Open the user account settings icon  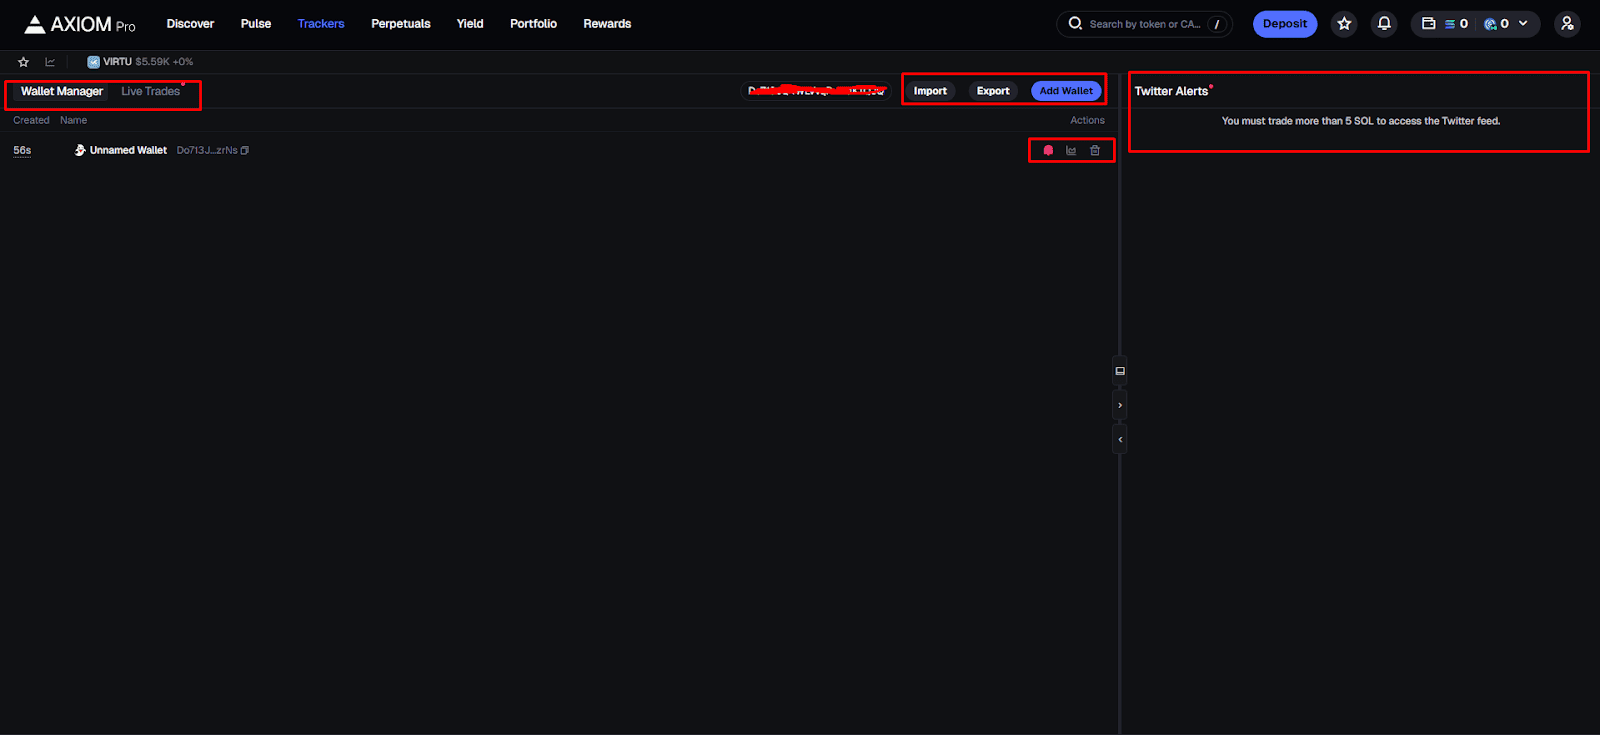coord(1567,24)
